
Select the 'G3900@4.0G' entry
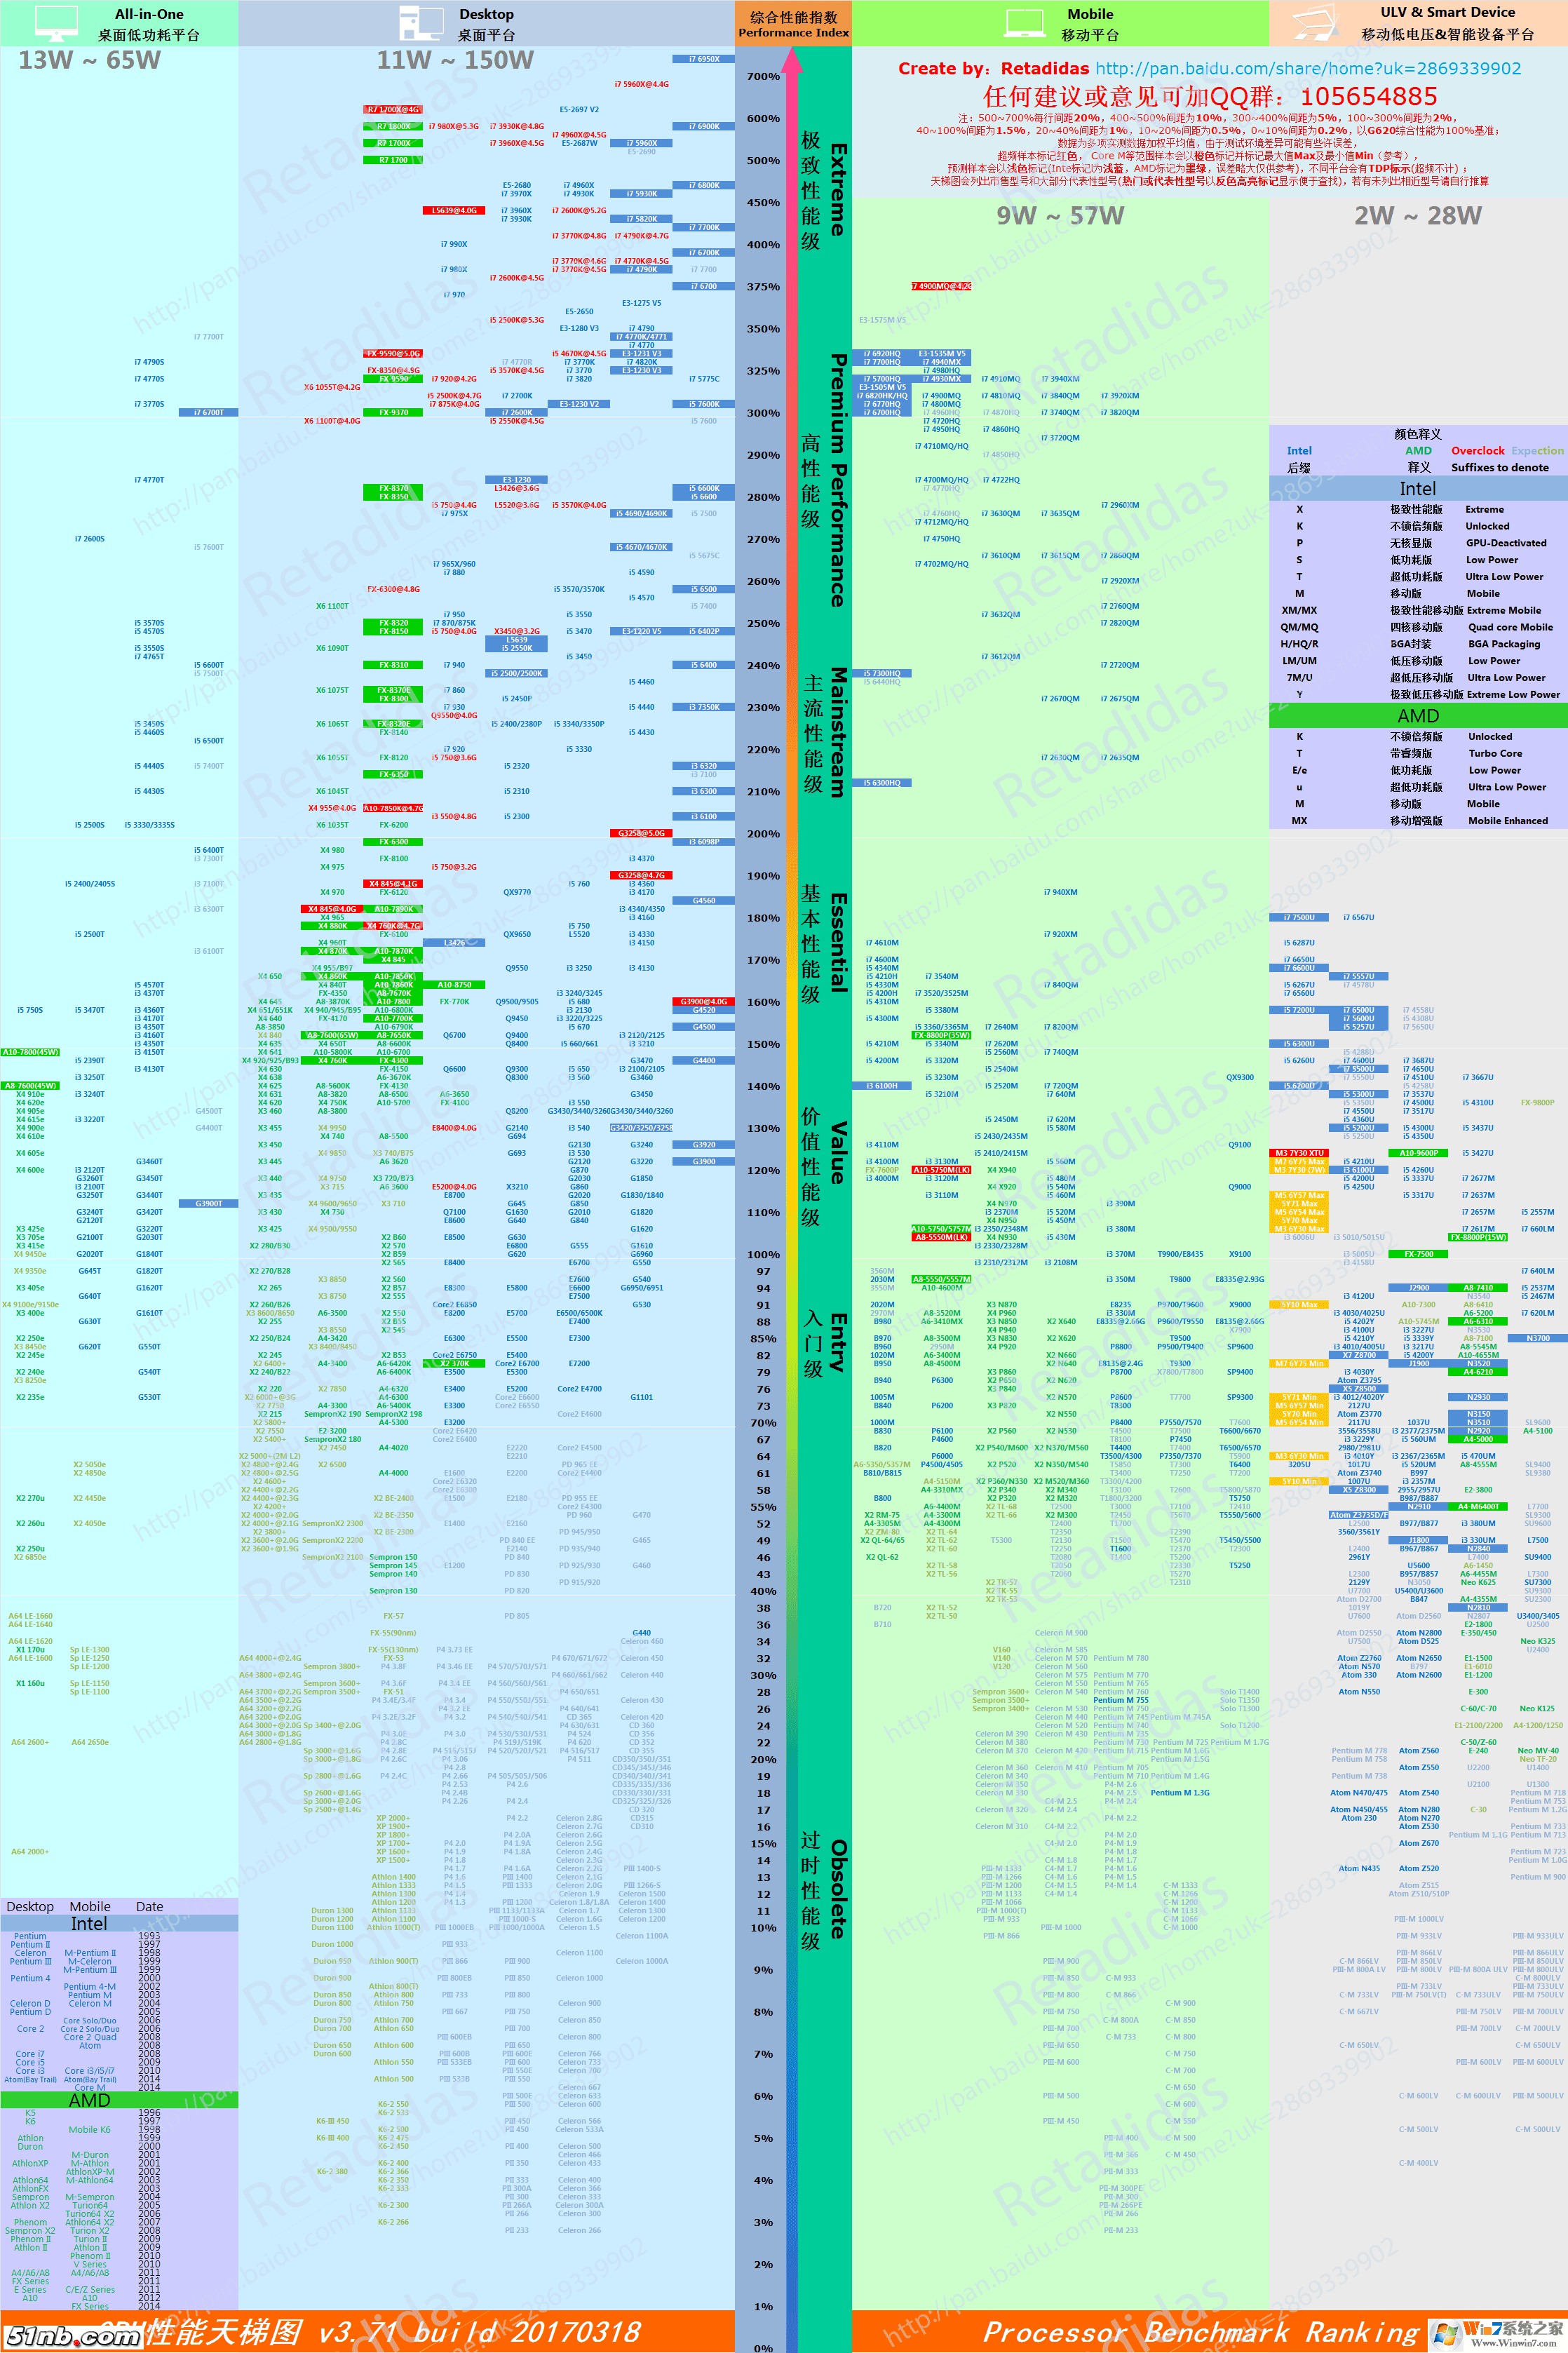[x=704, y=1001]
